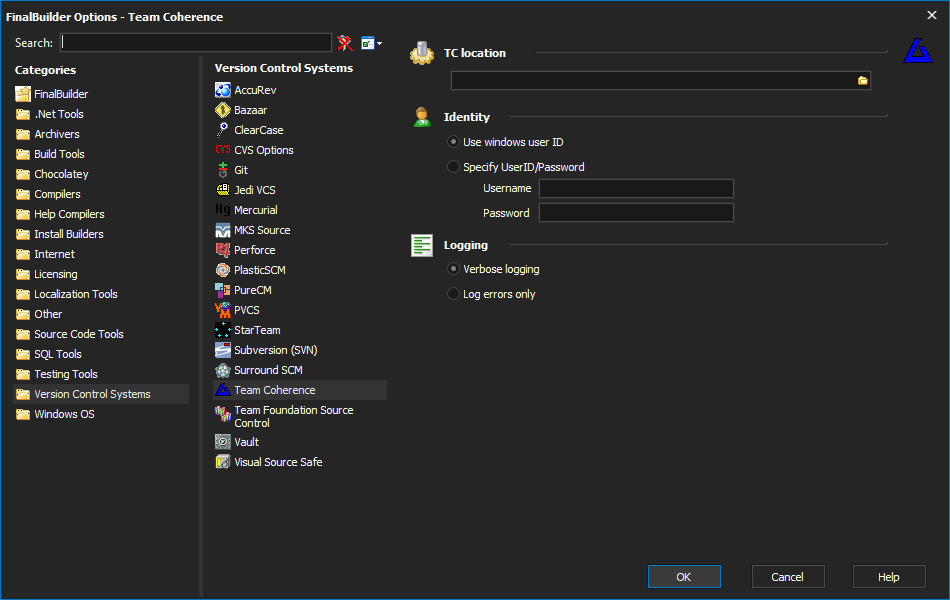
Task: Select Specify UserID/Password radio button
Action: (x=453, y=167)
